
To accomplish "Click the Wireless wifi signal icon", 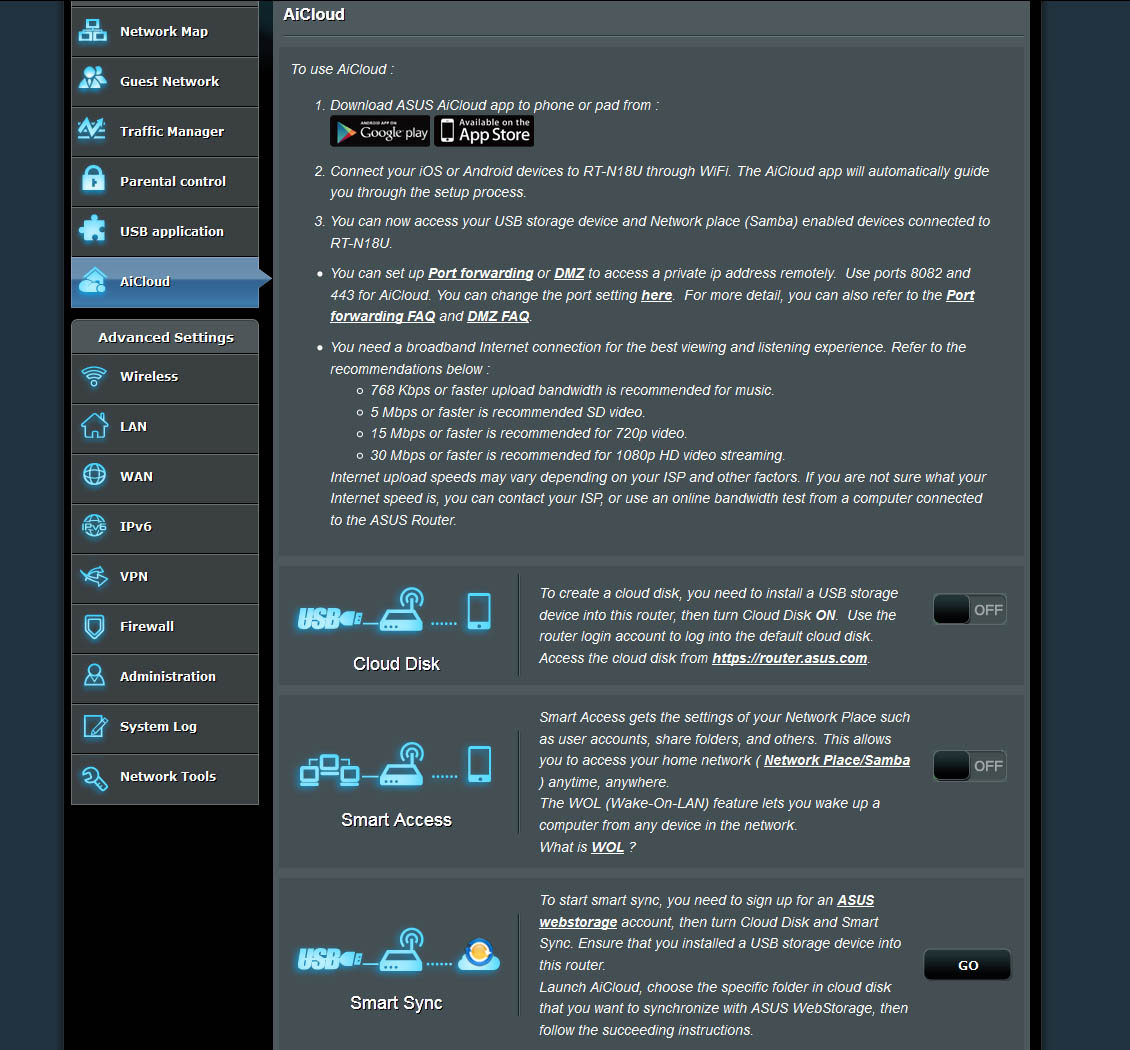I will [x=94, y=375].
